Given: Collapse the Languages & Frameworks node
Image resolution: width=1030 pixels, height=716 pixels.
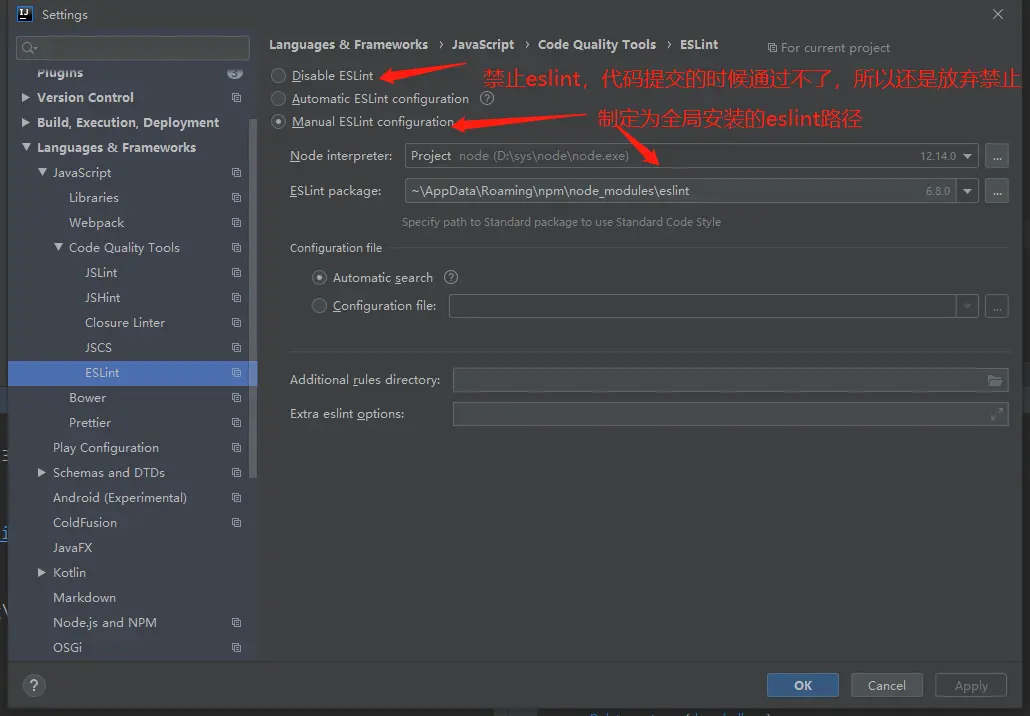Looking at the screenshot, I should pos(26,147).
